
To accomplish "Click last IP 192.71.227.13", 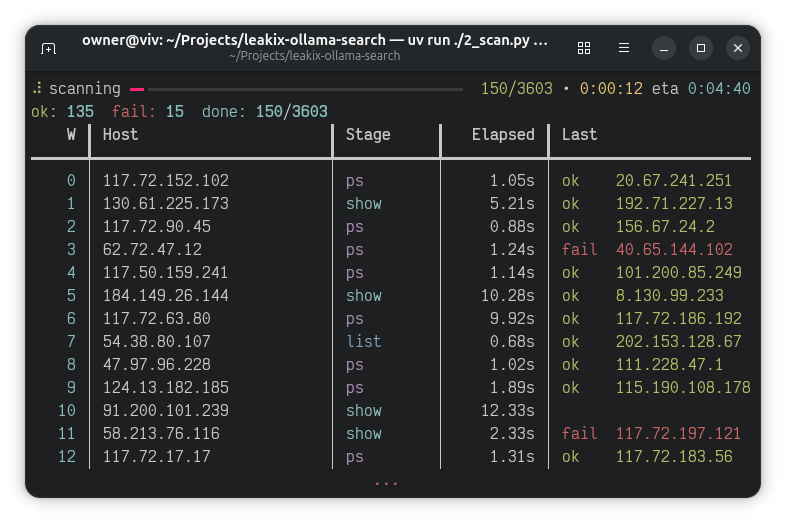I will coord(674,204).
